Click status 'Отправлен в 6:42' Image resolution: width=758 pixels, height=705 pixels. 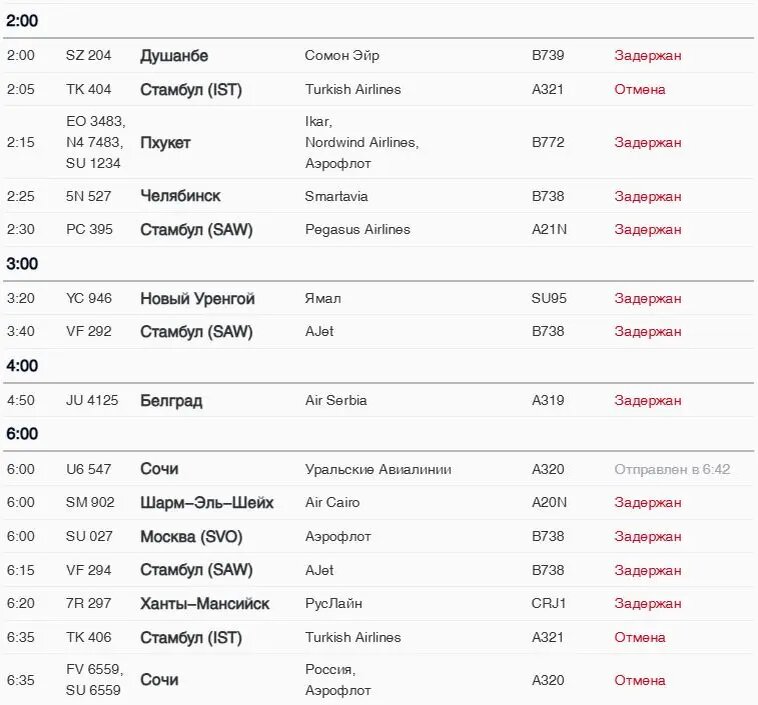click(x=672, y=470)
